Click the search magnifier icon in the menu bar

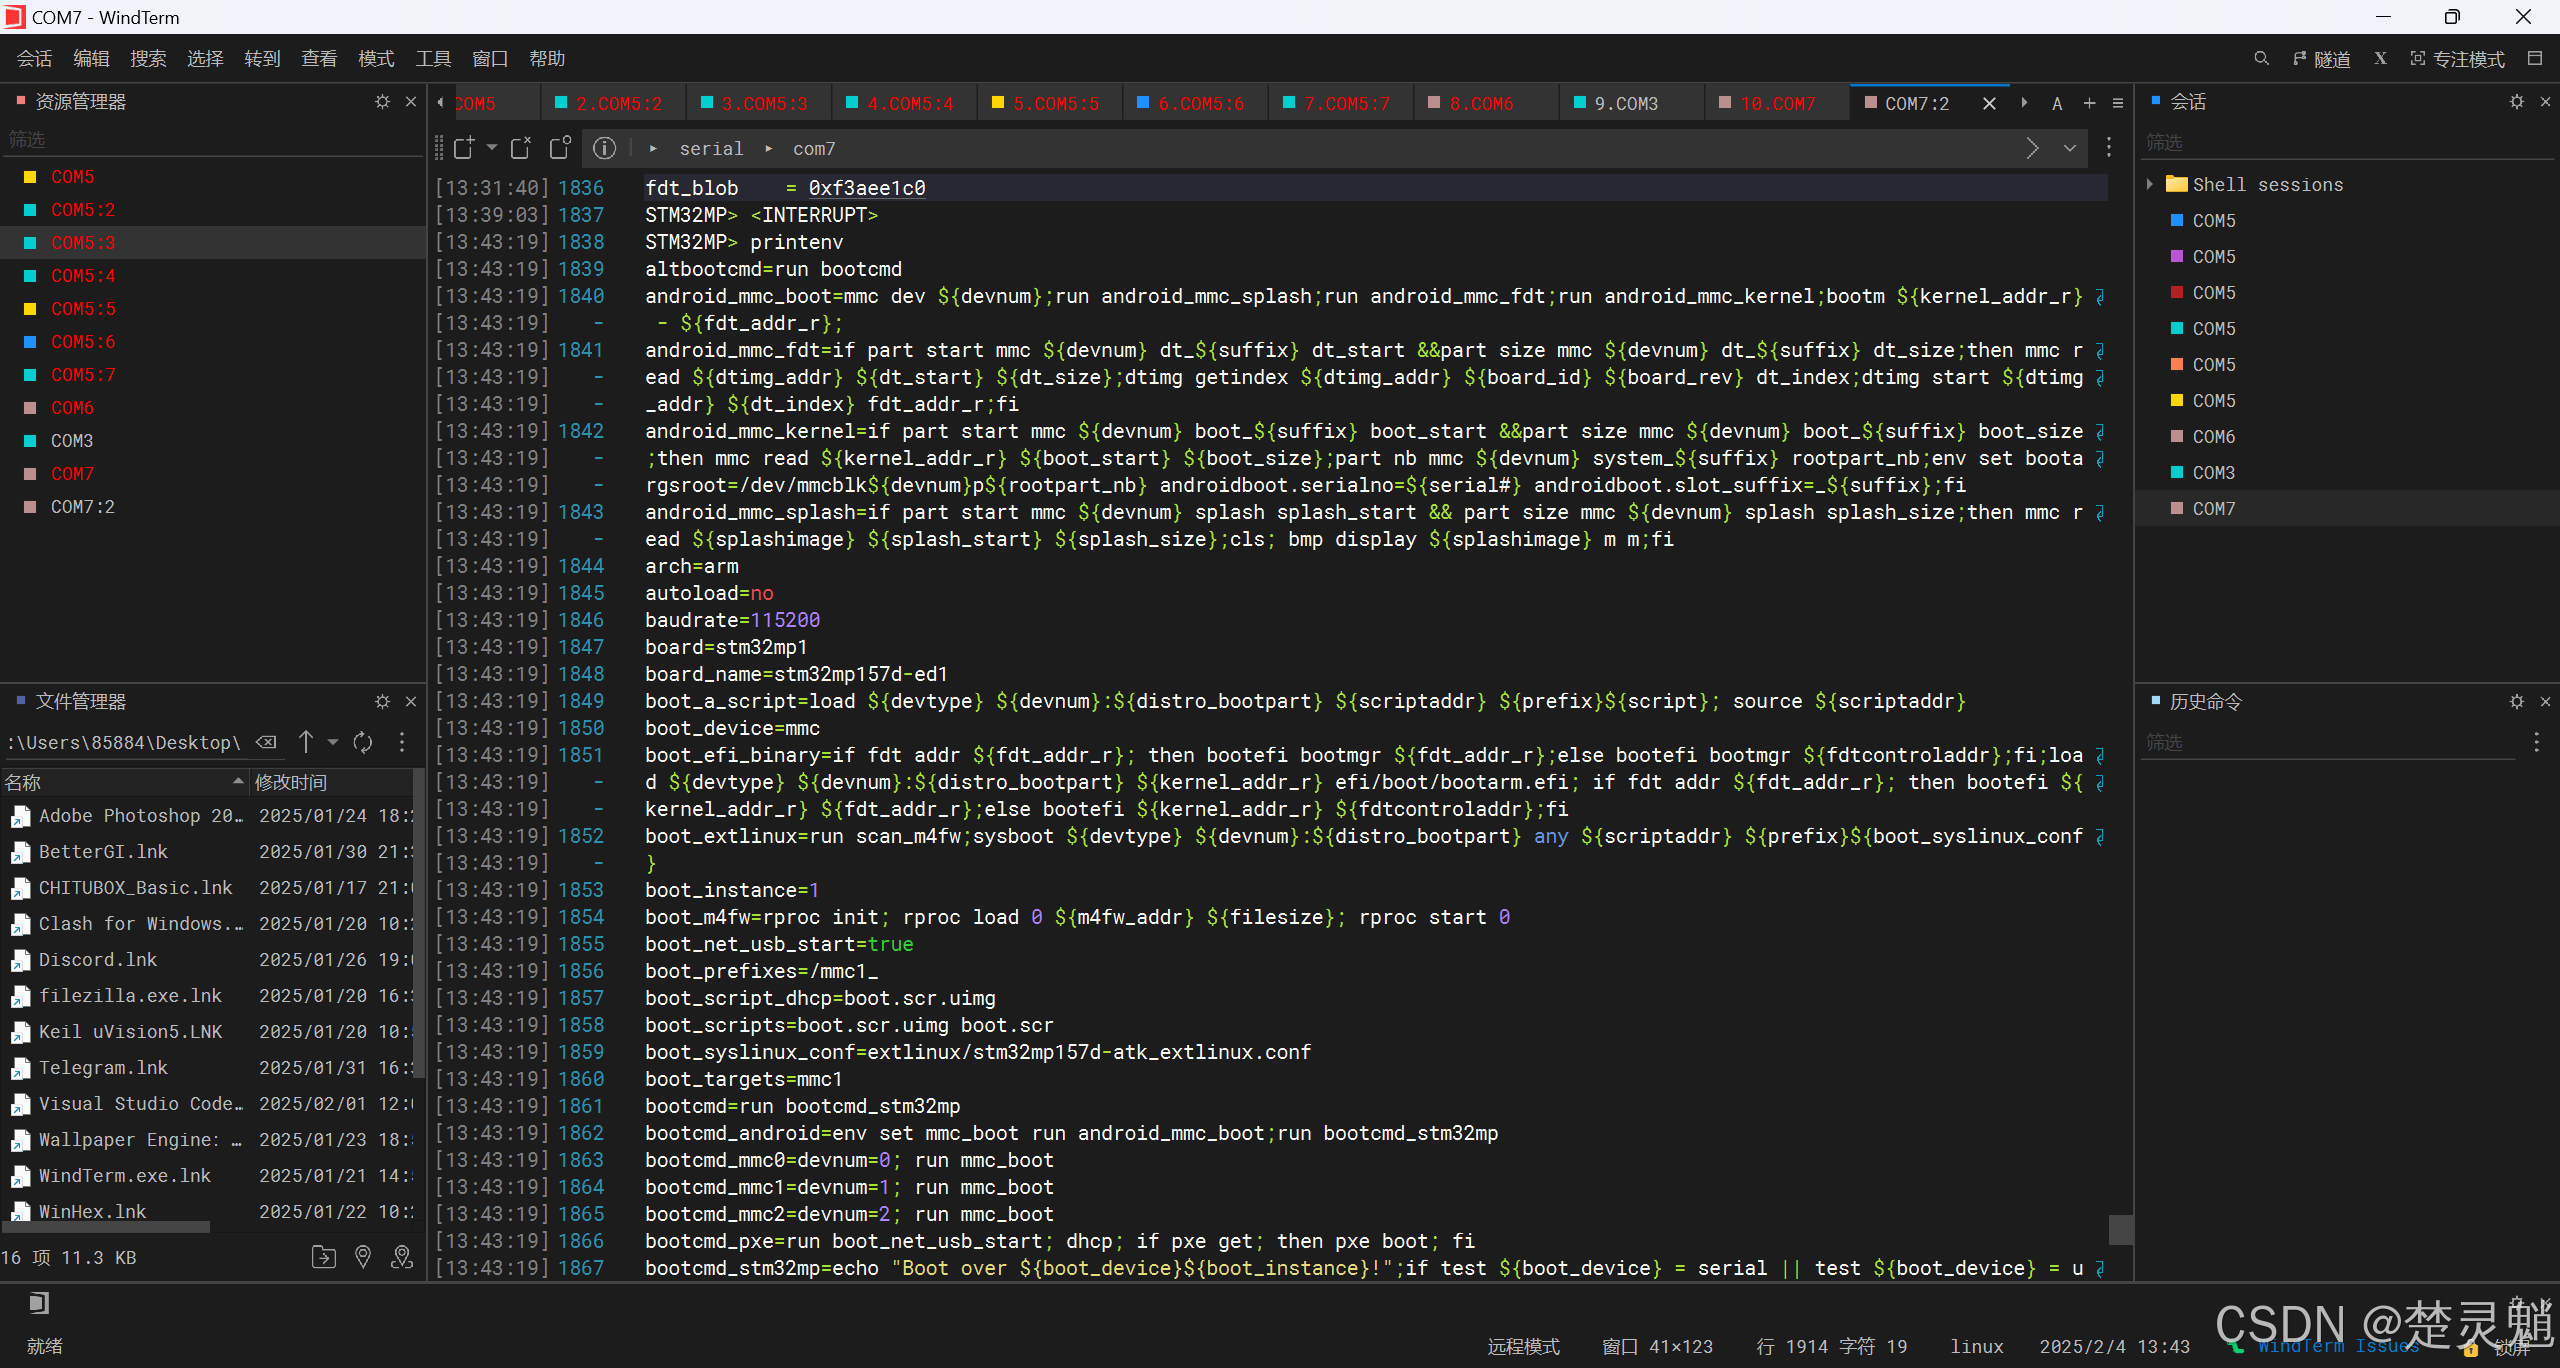2261,59
